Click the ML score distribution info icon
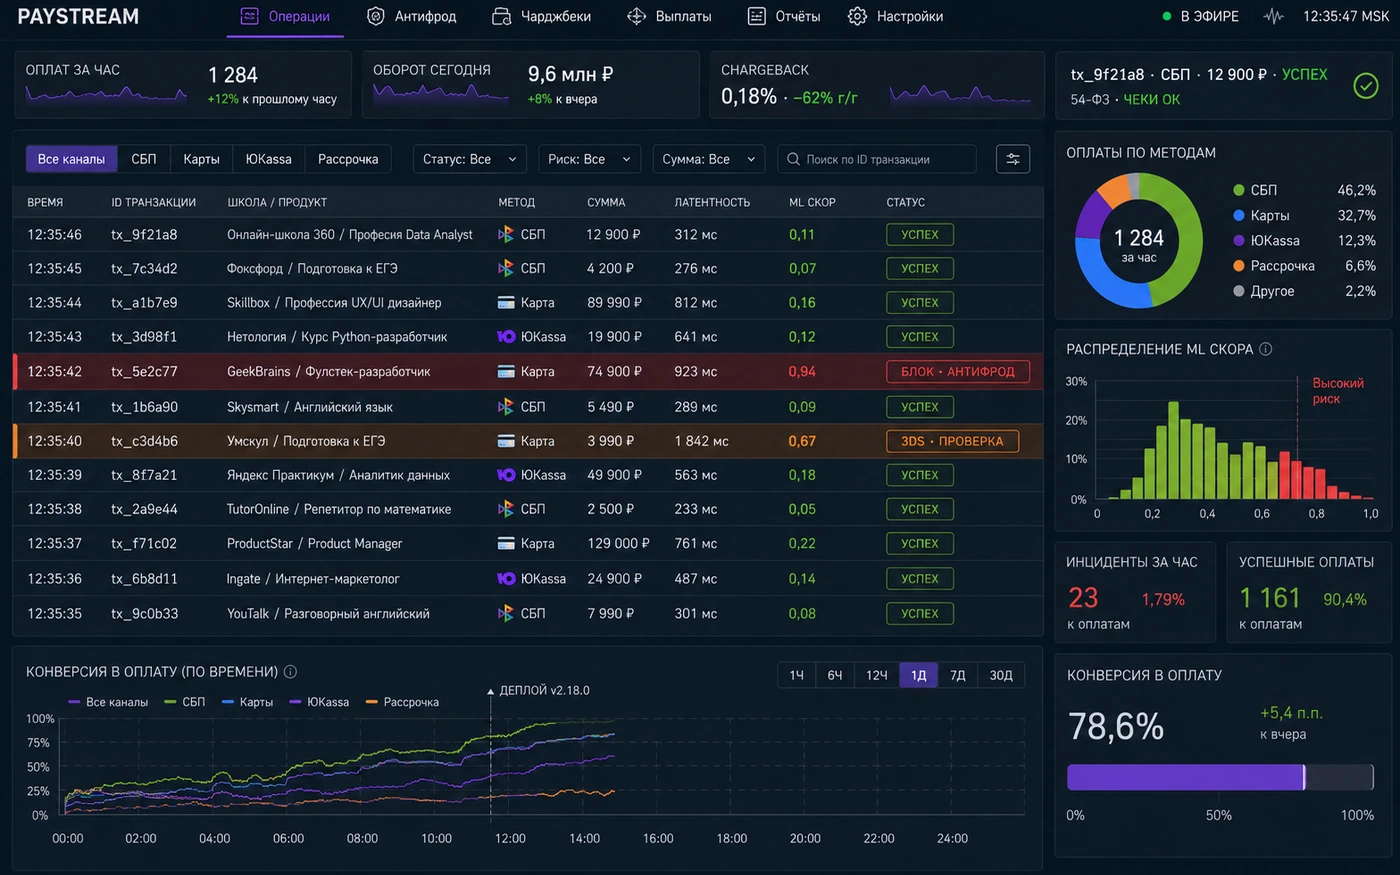 pyautogui.click(x=1266, y=349)
